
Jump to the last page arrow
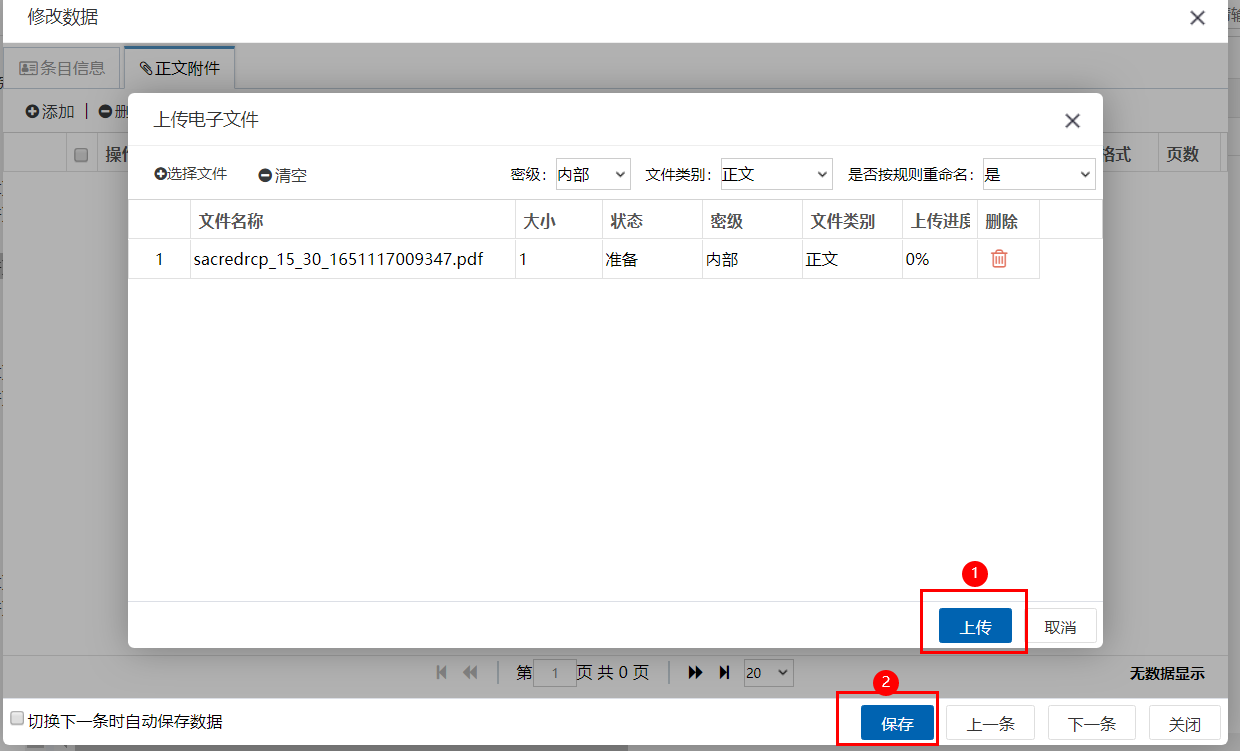coord(724,673)
